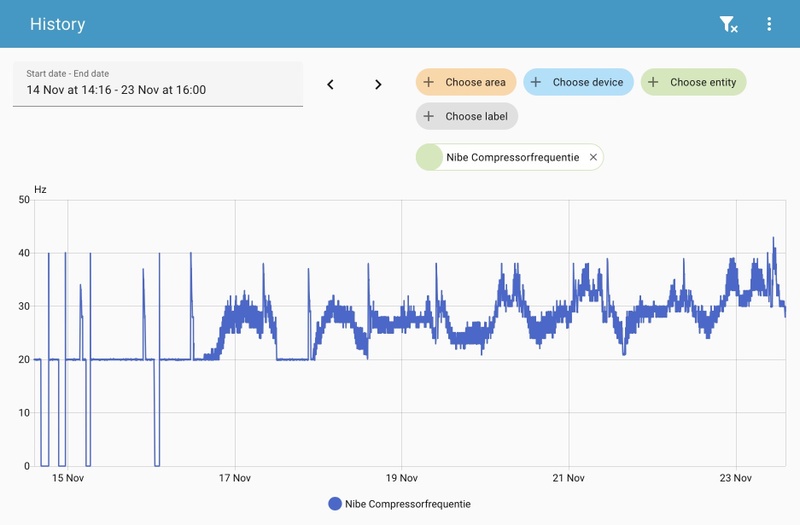The image size is (800, 525).
Task: Advance to the next date range
Action: (378, 84)
